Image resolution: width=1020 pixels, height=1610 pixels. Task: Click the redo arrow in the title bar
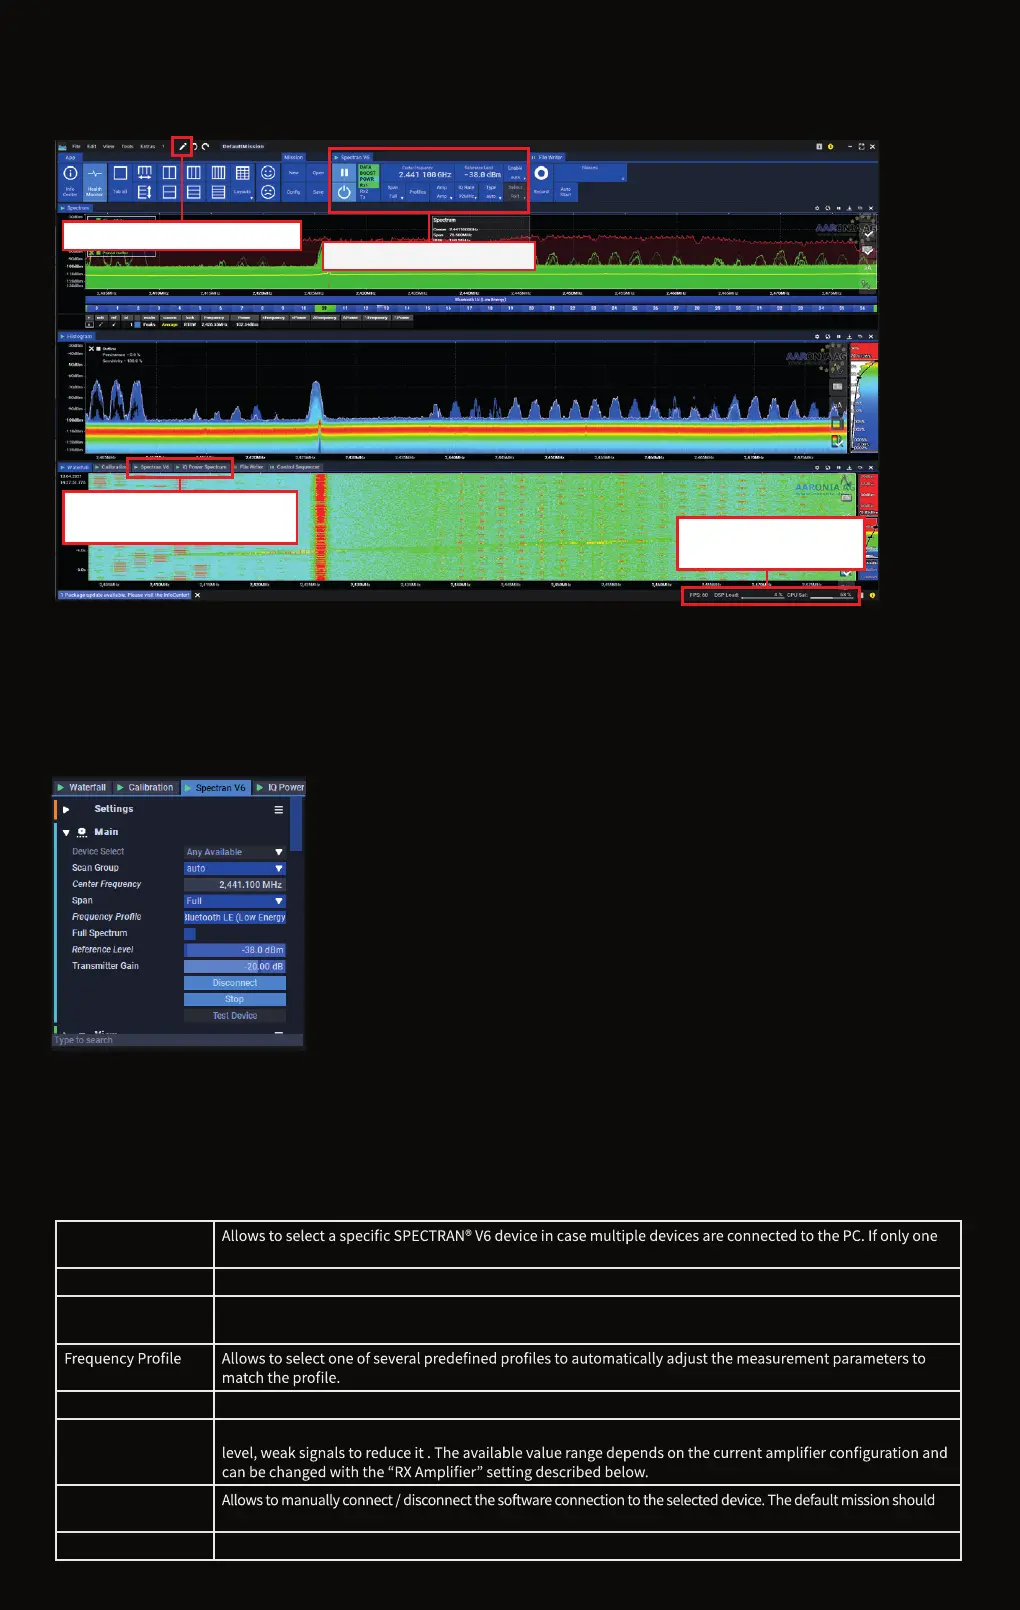click(205, 146)
